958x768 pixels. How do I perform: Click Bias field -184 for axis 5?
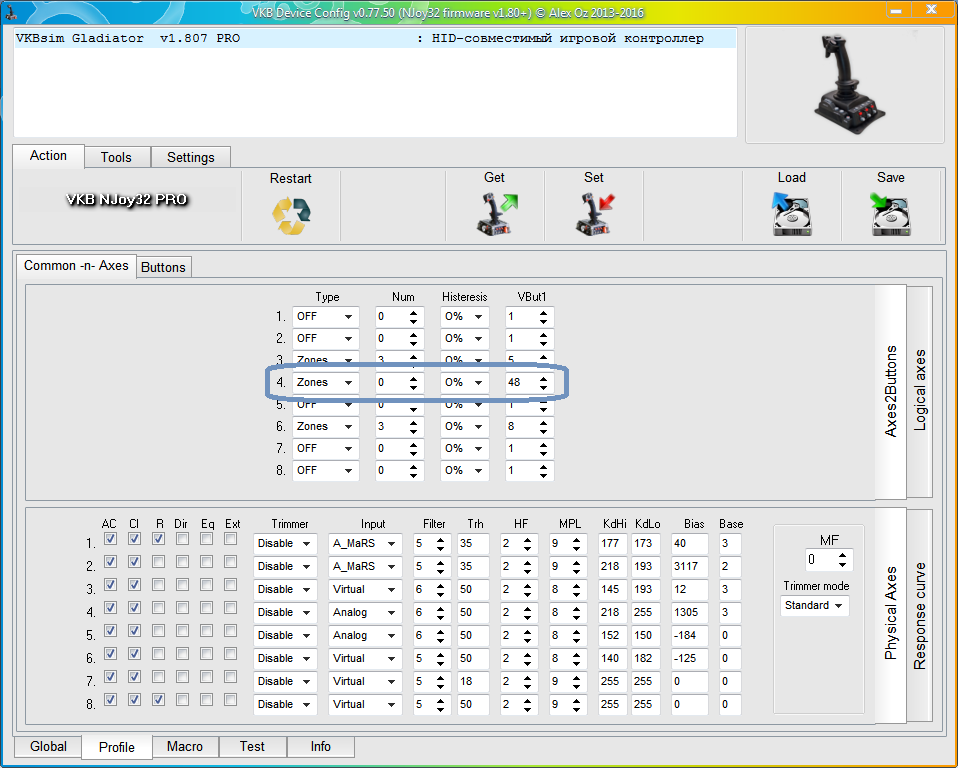[689, 635]
